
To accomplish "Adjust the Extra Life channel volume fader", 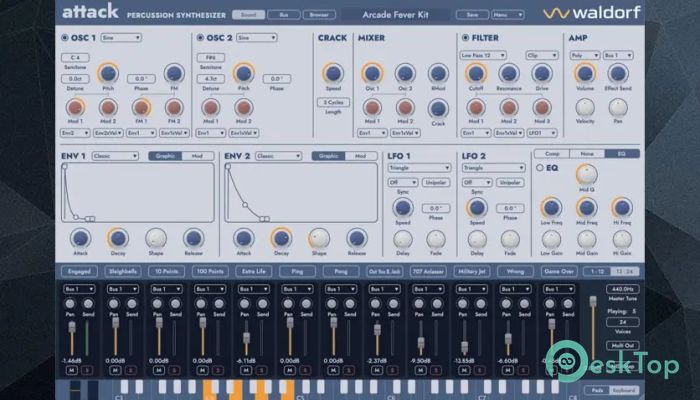I will pos(246,338).
